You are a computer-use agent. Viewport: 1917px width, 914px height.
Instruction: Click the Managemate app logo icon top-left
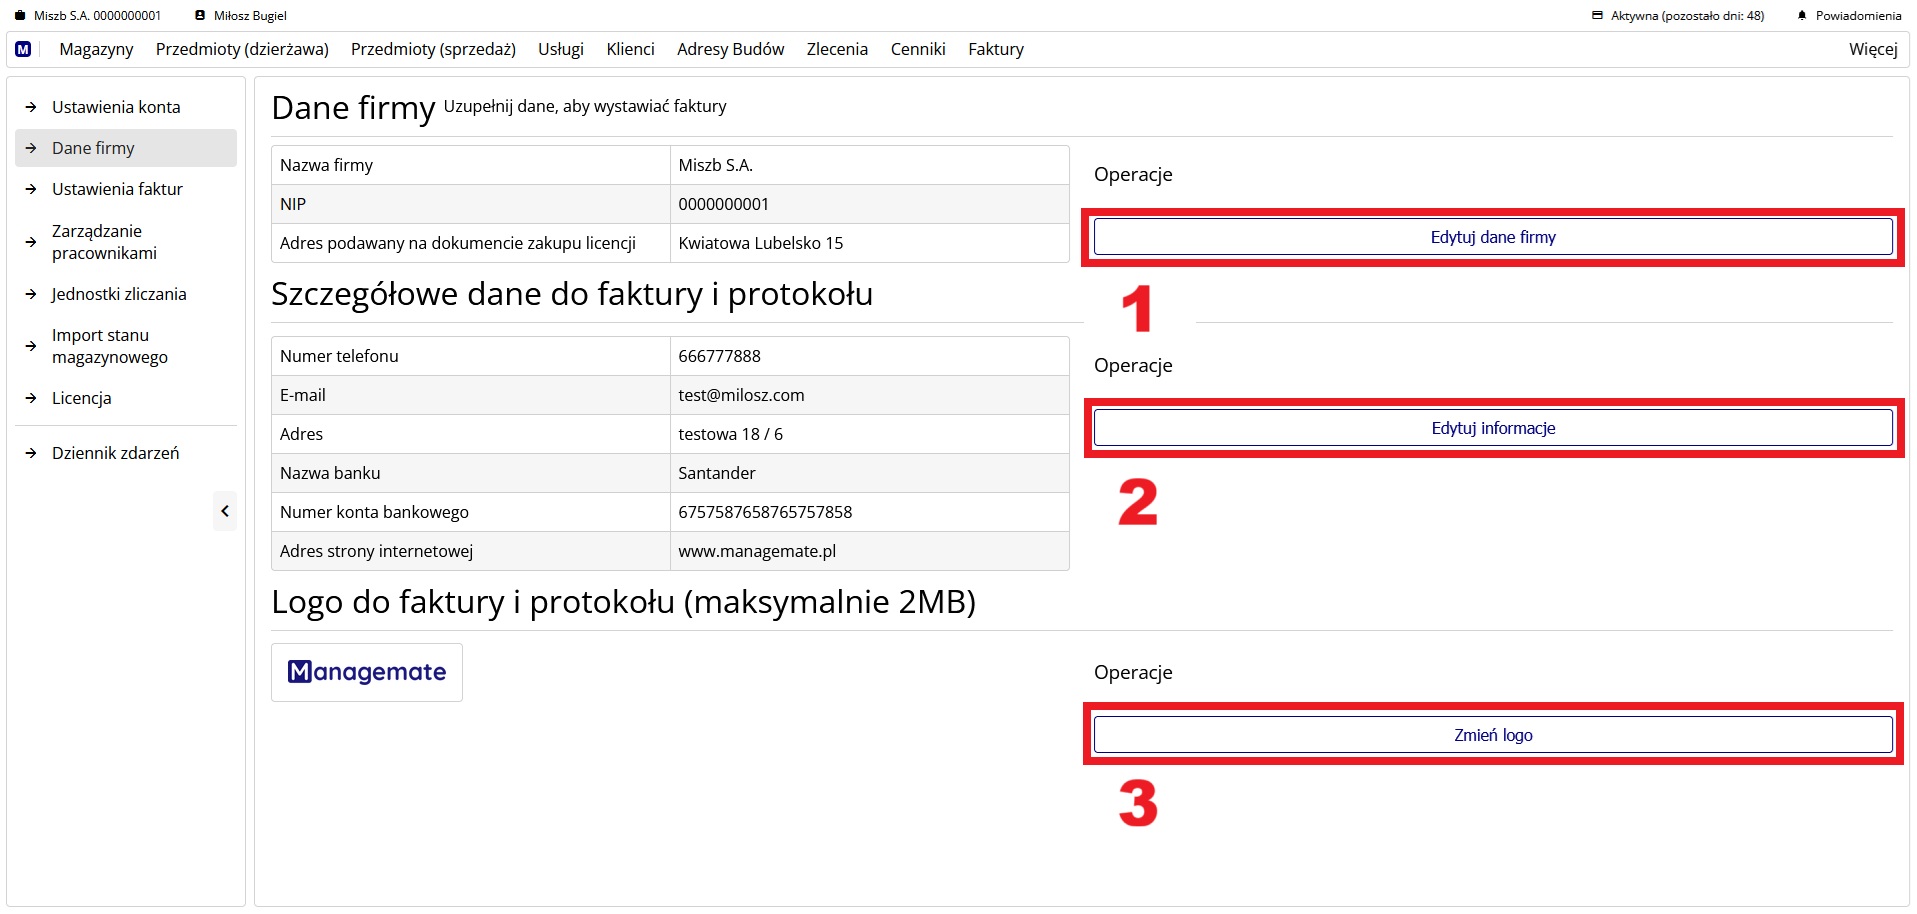23,49
